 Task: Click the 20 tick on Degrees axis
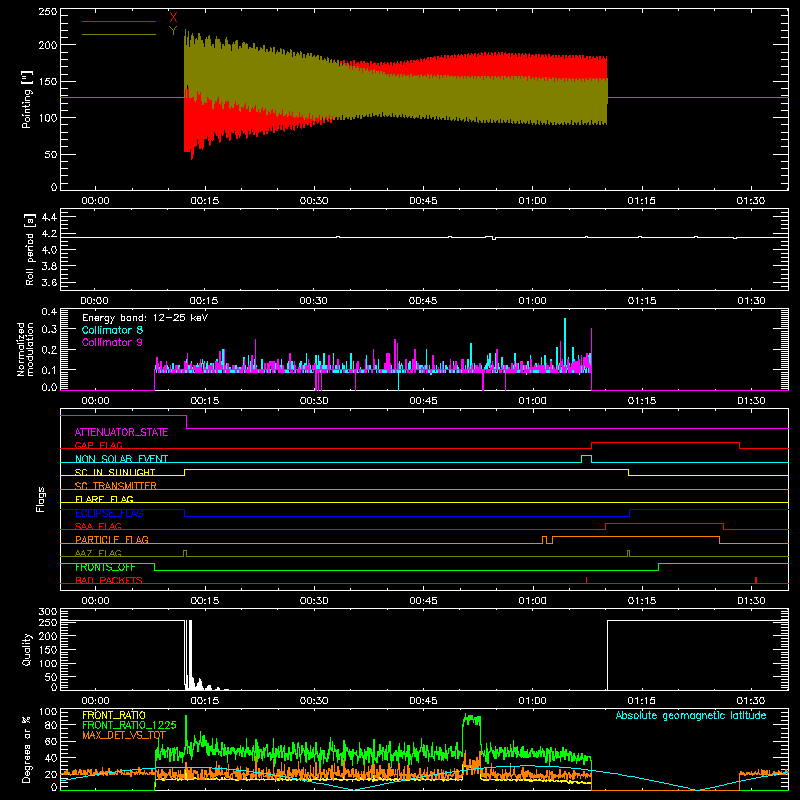coord(51,774)
